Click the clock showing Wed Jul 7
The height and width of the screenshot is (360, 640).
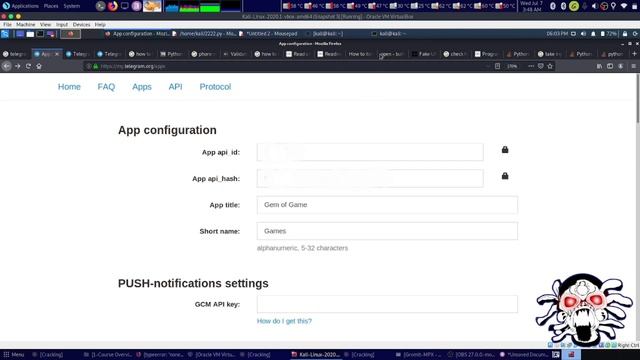click(531, 6)
